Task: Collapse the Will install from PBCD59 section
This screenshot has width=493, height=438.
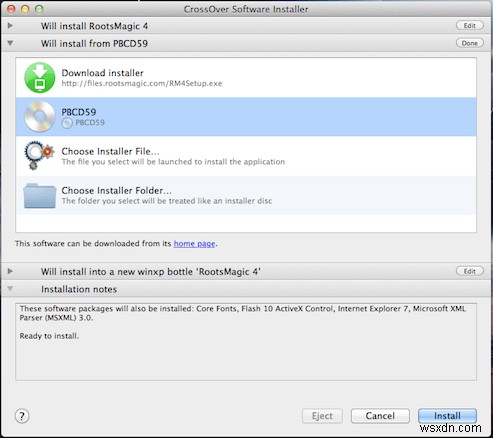Action: tap(10, 43)
